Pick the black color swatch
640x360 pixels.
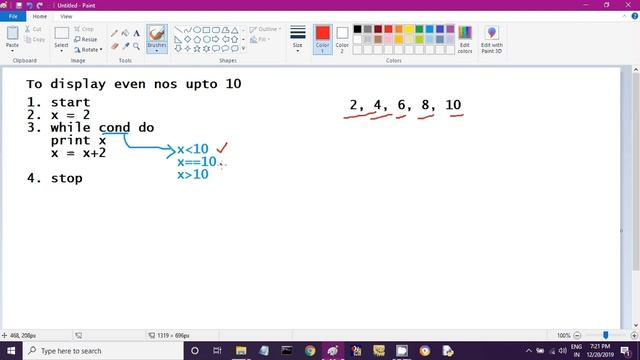coord(358,29)
